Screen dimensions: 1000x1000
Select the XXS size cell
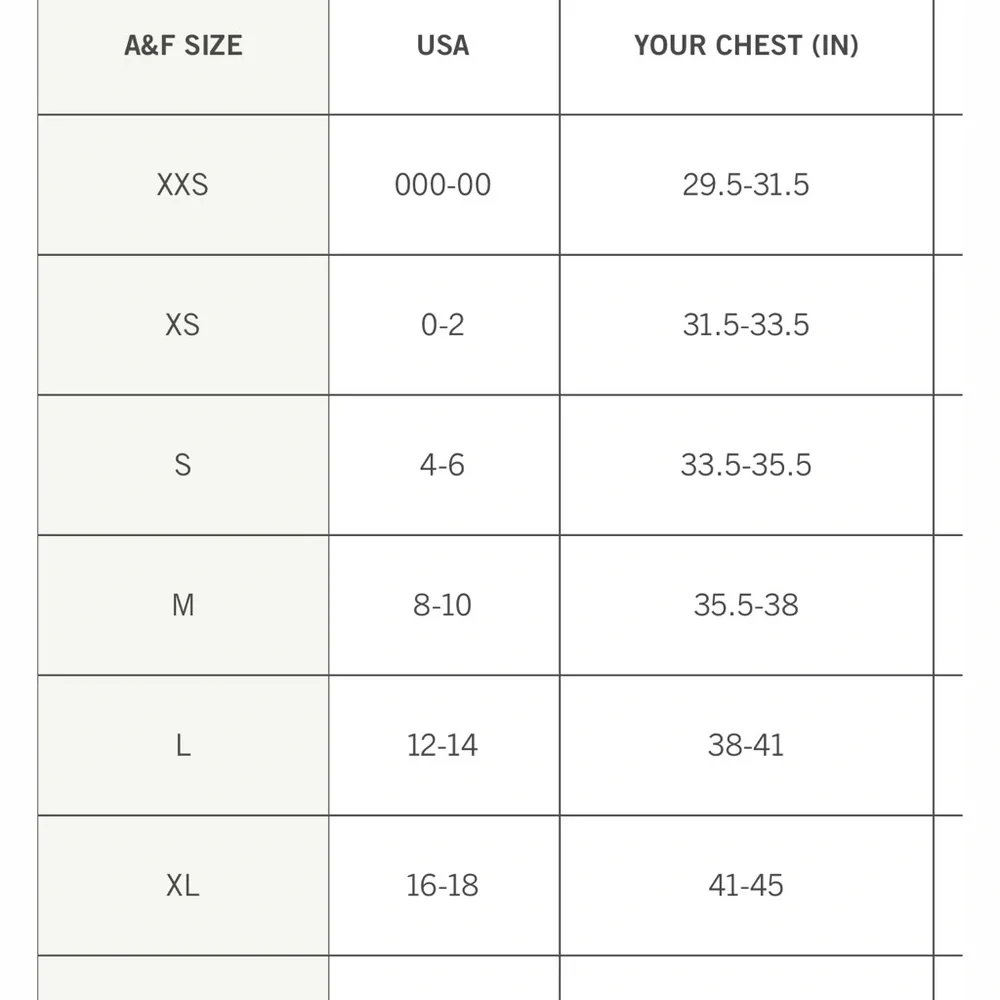183,185
